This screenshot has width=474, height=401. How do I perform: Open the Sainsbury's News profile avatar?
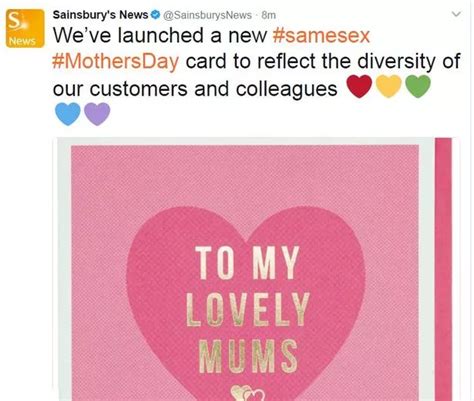point(25,28)
